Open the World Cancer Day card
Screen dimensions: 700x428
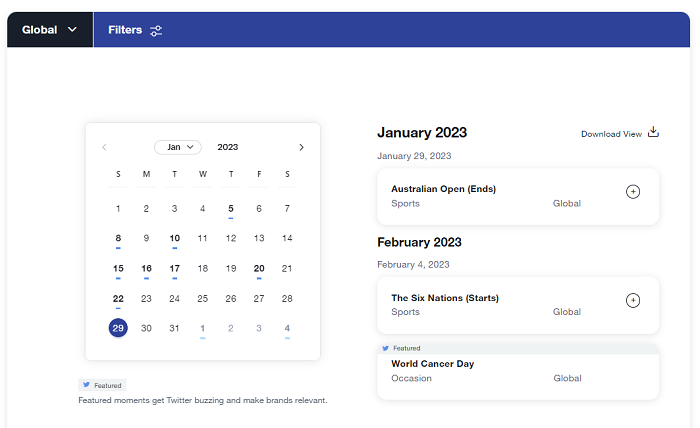click(x=518, y=371)
